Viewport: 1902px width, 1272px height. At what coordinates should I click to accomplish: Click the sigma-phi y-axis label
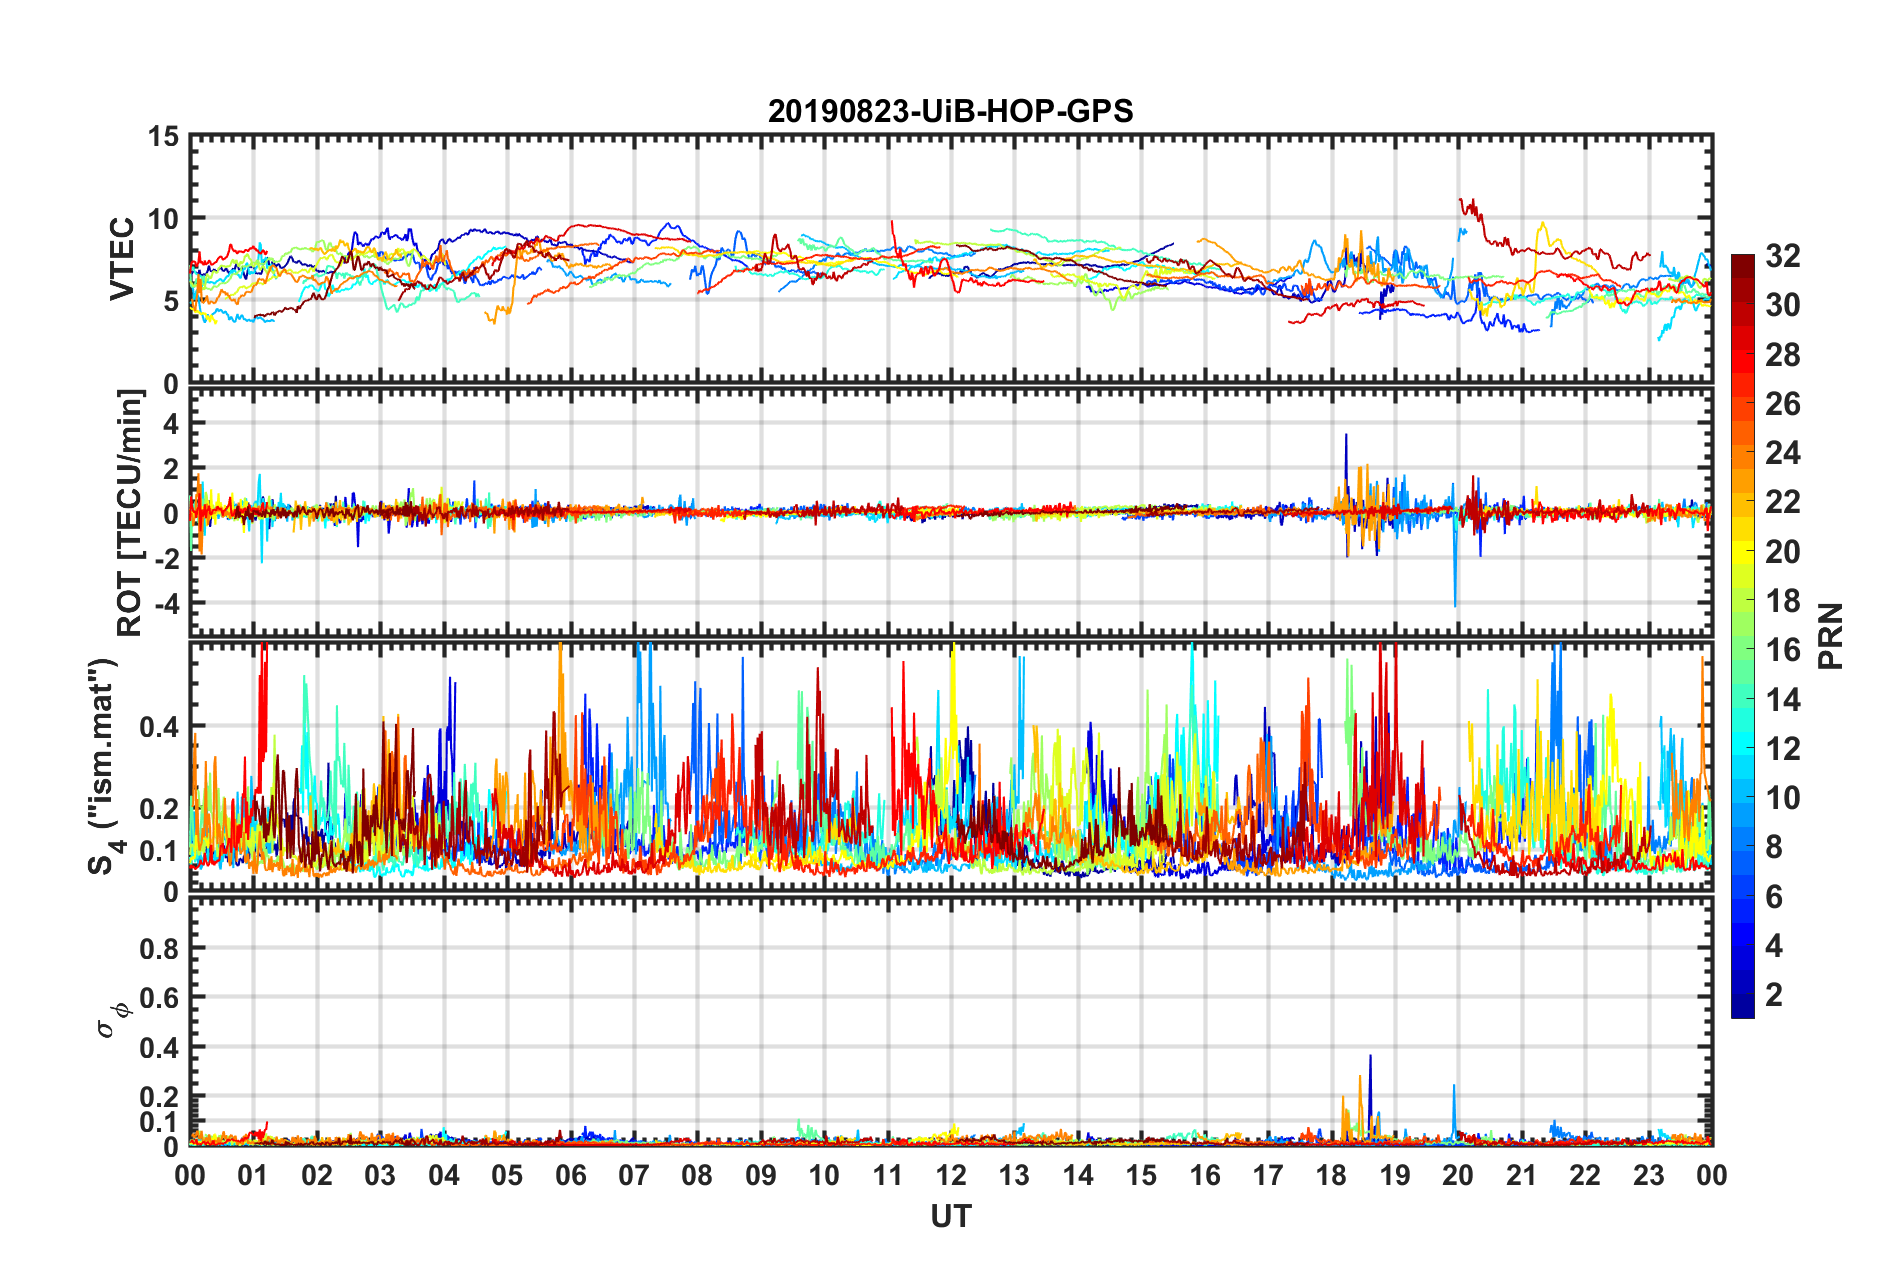point(112,1018)
